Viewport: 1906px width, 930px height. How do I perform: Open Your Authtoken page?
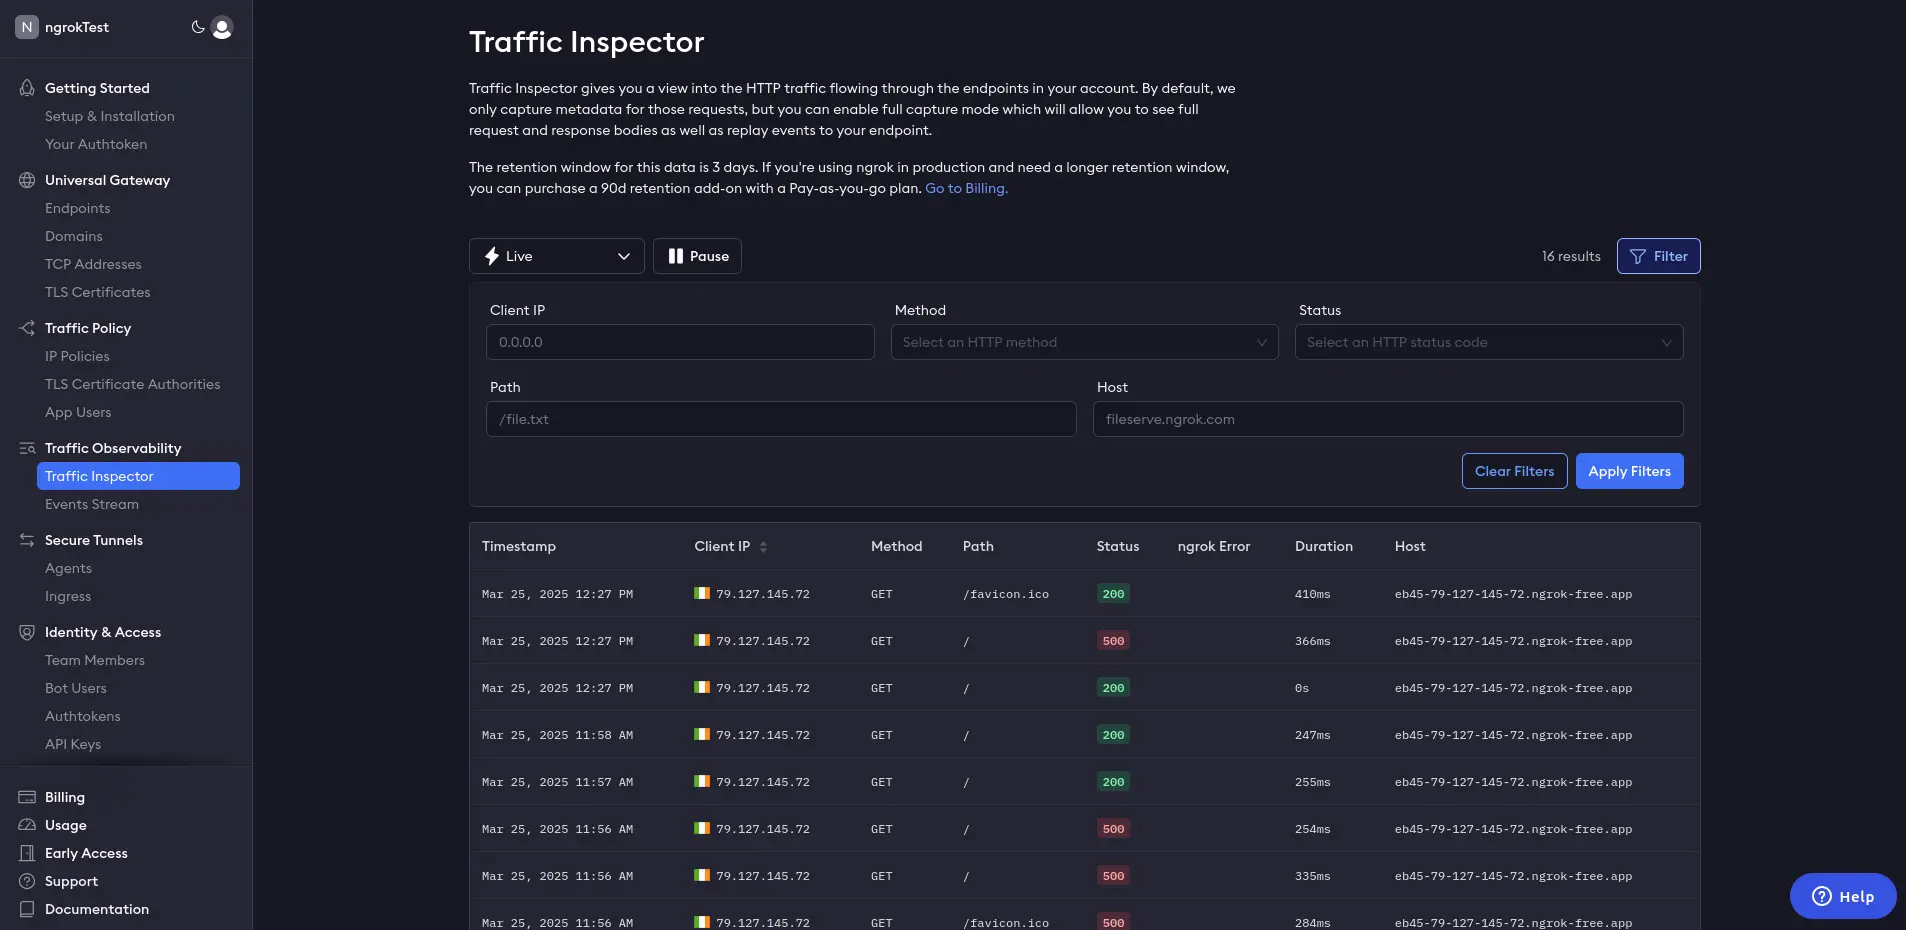coord(96,144)
